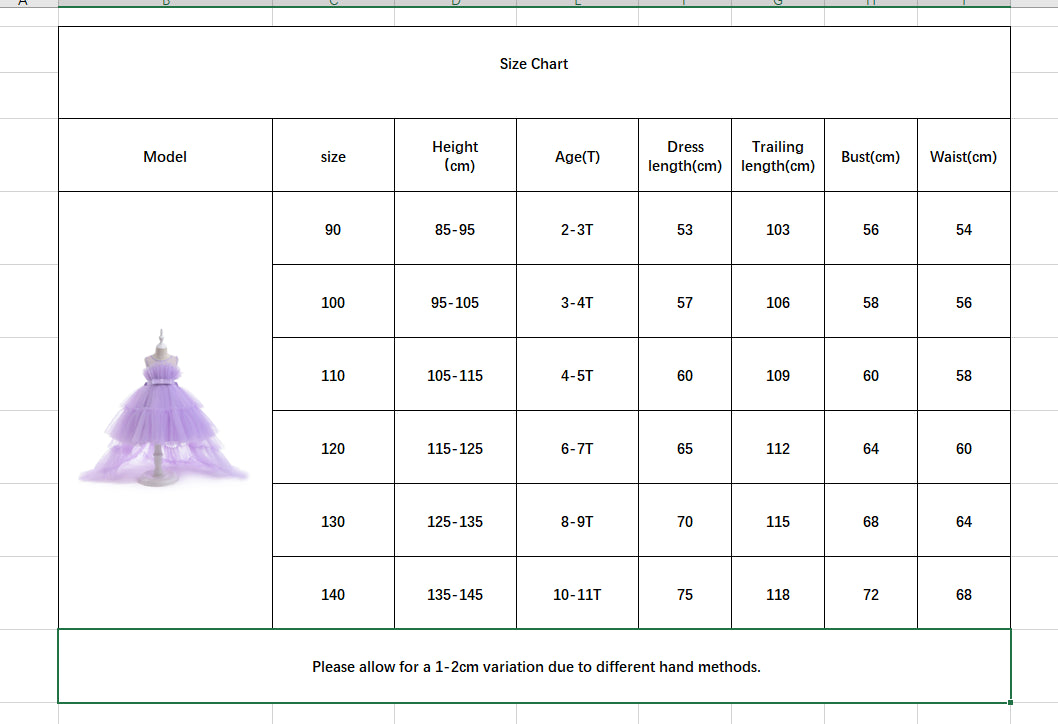The width and height of the screenshot is (1058, 724).
Task: Select the height range cell 125-135
Action: [x=455, y=522]
